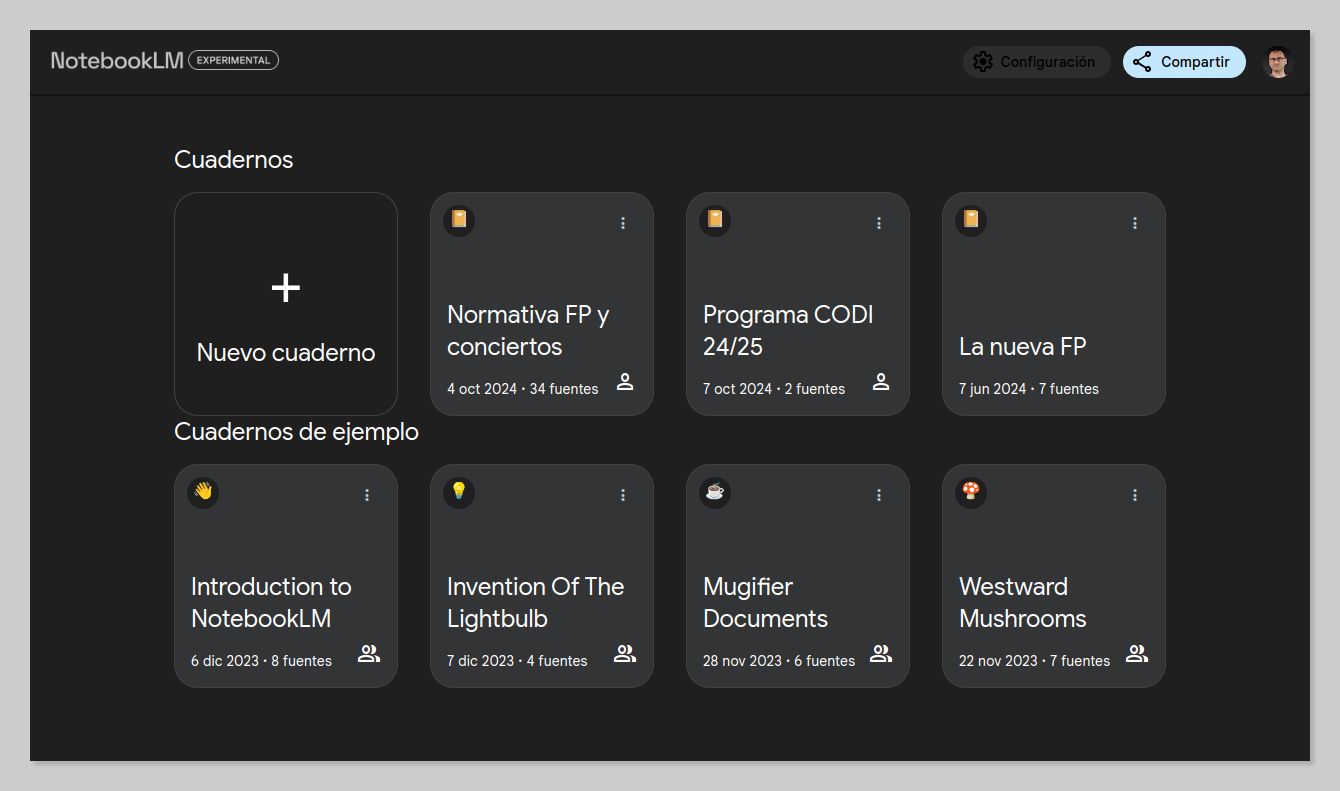
Task: Click the waving hand emoji on Introduction card
Action: (x=203, y=491)
